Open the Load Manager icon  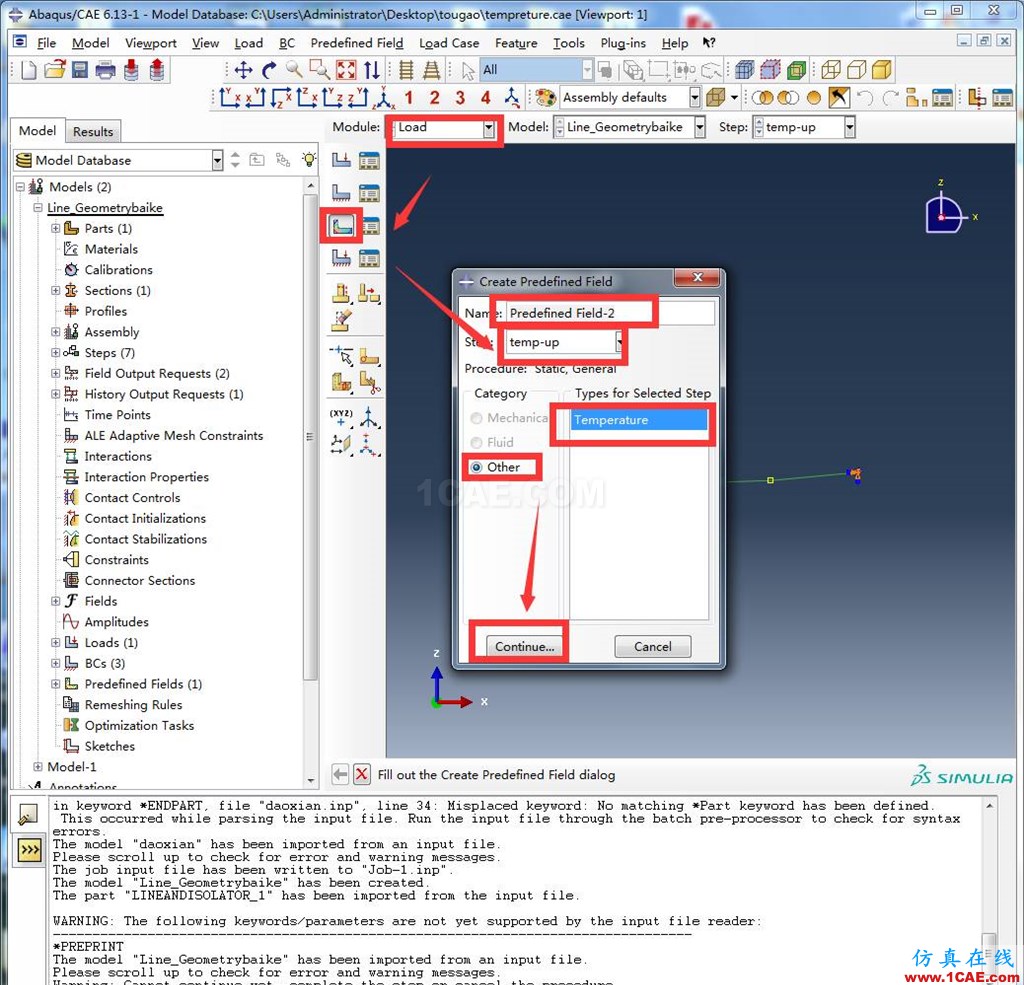pyautogui.click(x=369, y=160)
